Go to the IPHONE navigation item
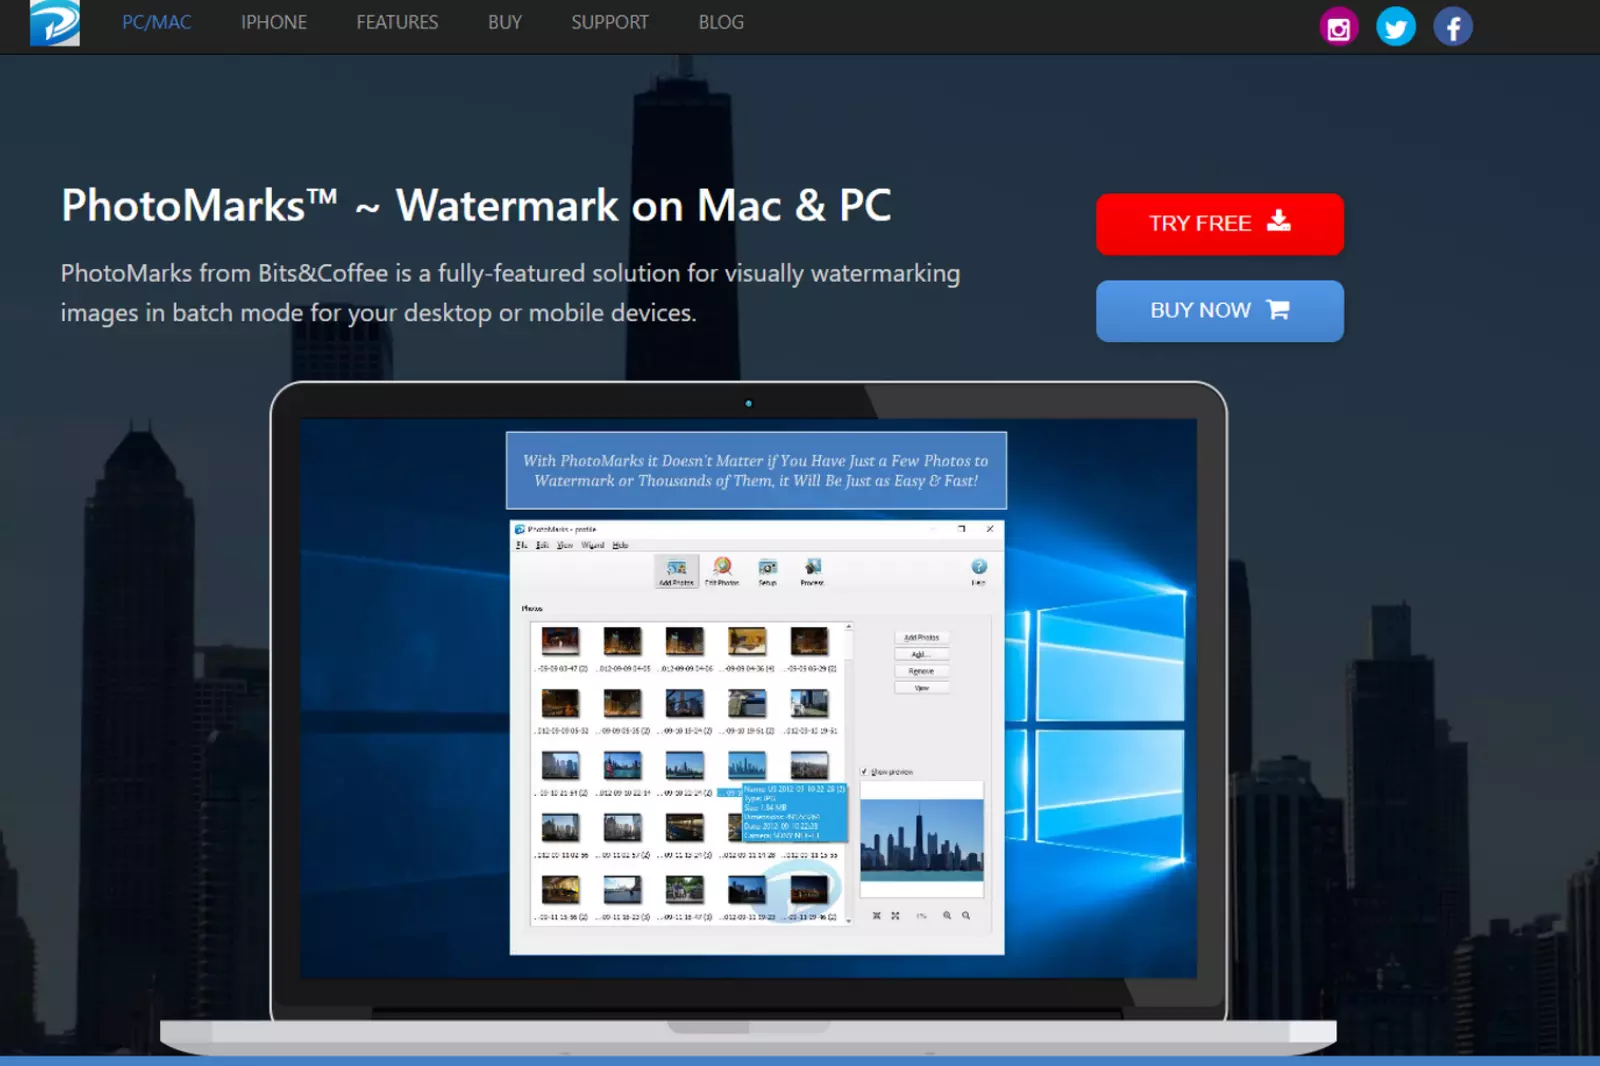1600x1066 pixels. click(274, 22)
